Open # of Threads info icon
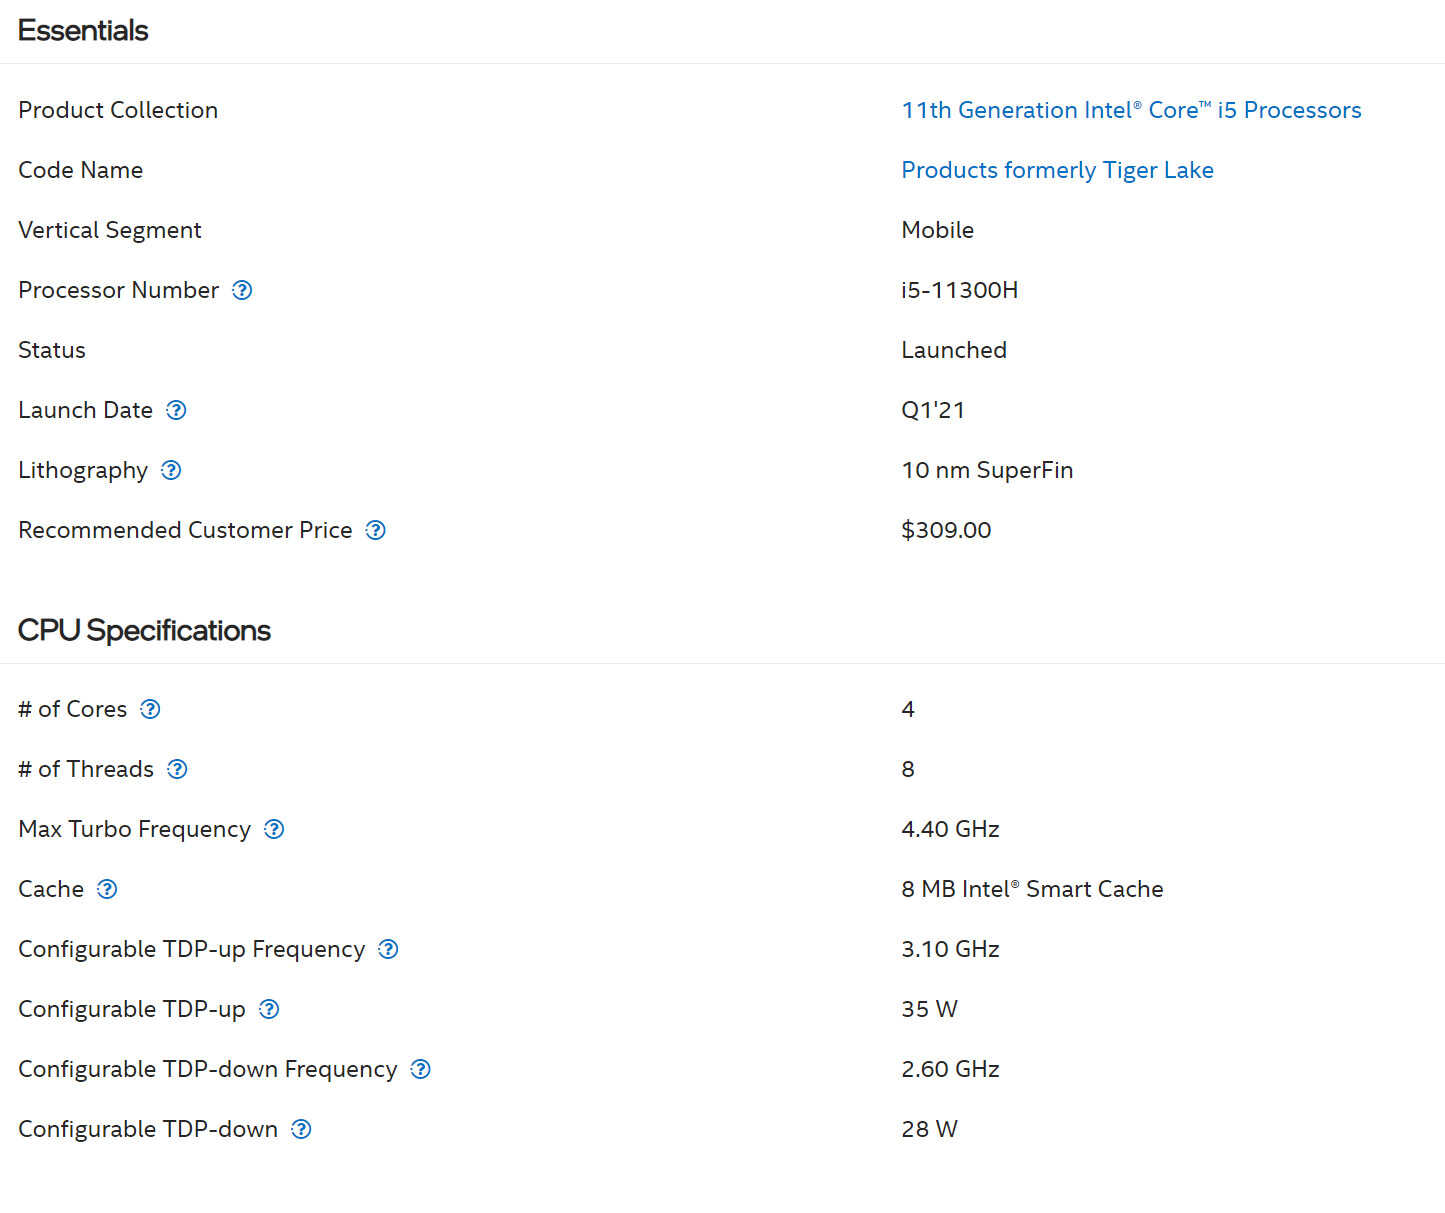This screenshot has height=1213, width=1445. coord(177,769)
